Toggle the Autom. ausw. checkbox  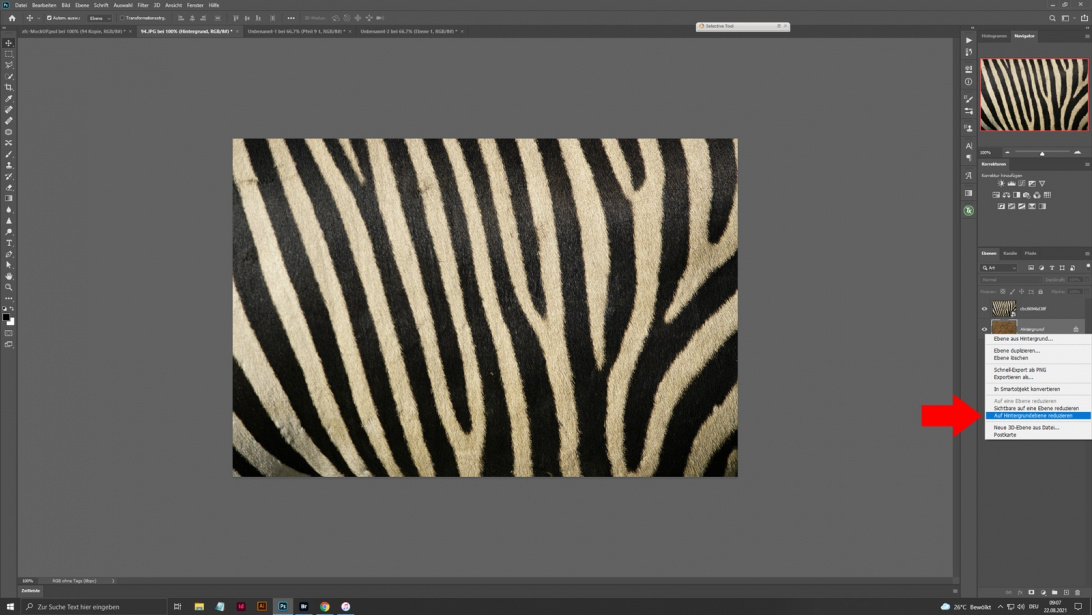coord(50,18)
